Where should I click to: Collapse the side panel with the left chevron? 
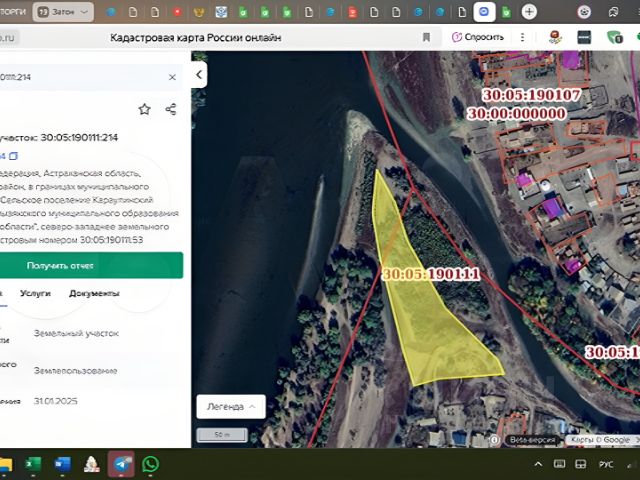point(199,75)
